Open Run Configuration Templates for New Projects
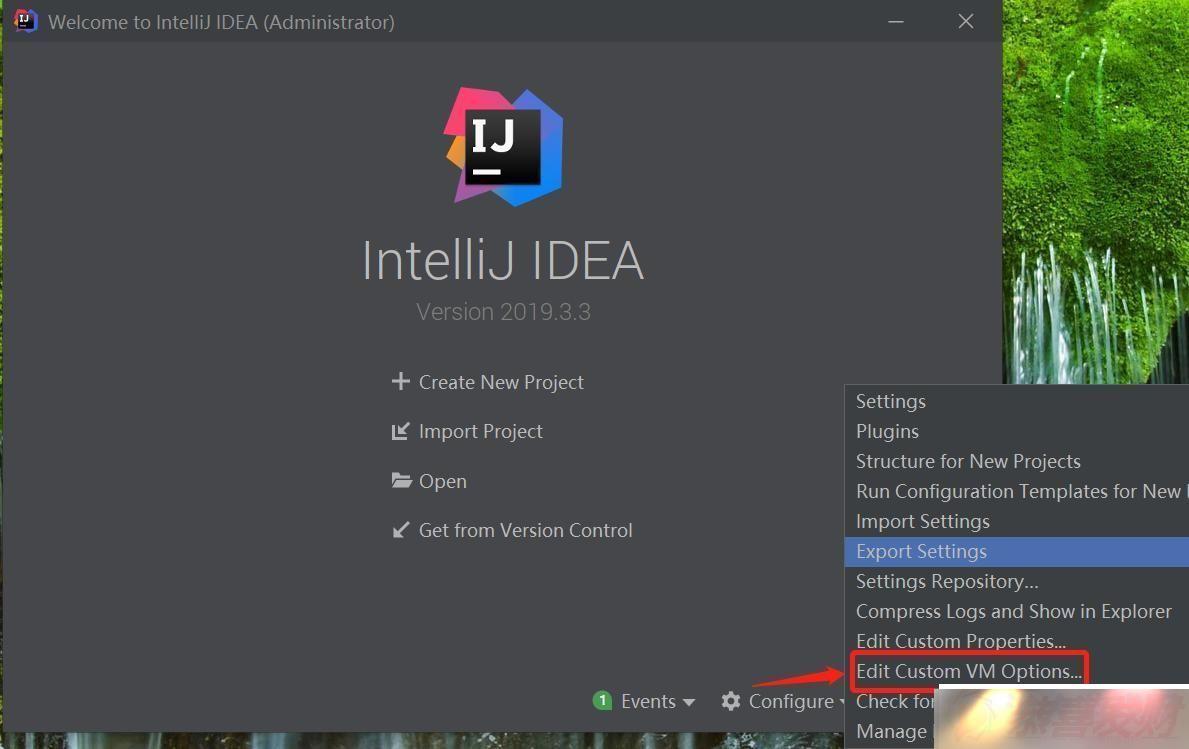This screenshot has width=1189, height=749. tap(1017, 491)
